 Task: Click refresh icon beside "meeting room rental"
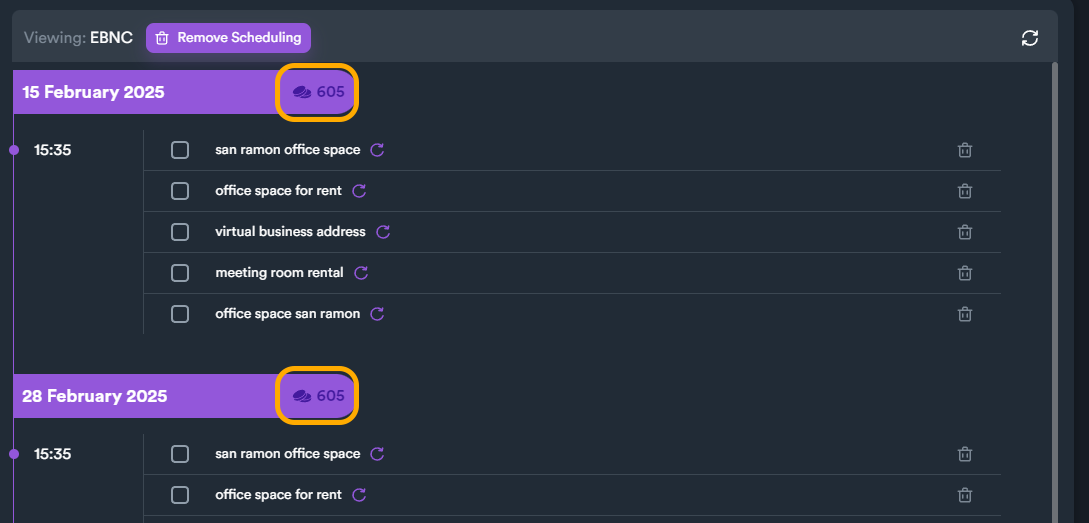pyautogui.click(x=361, y=273)
